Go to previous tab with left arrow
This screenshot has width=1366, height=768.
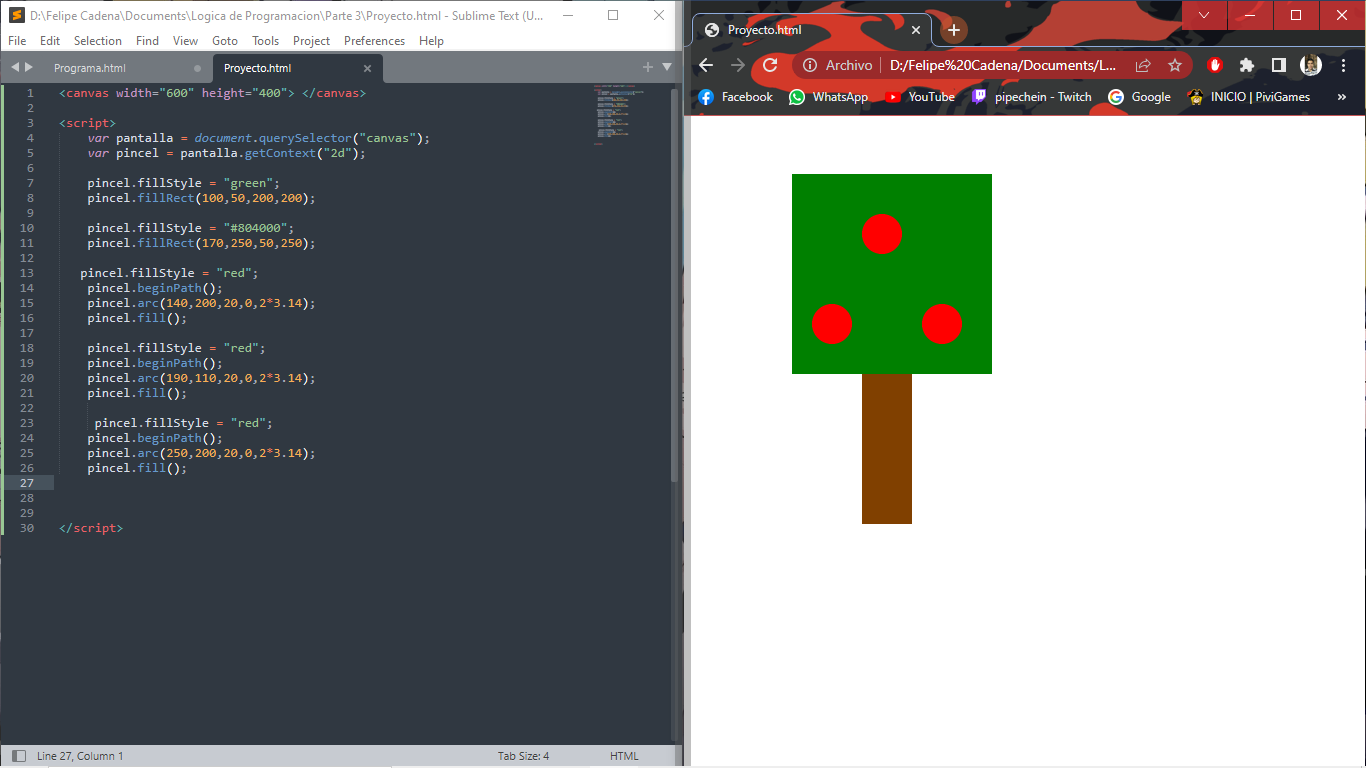15,67
